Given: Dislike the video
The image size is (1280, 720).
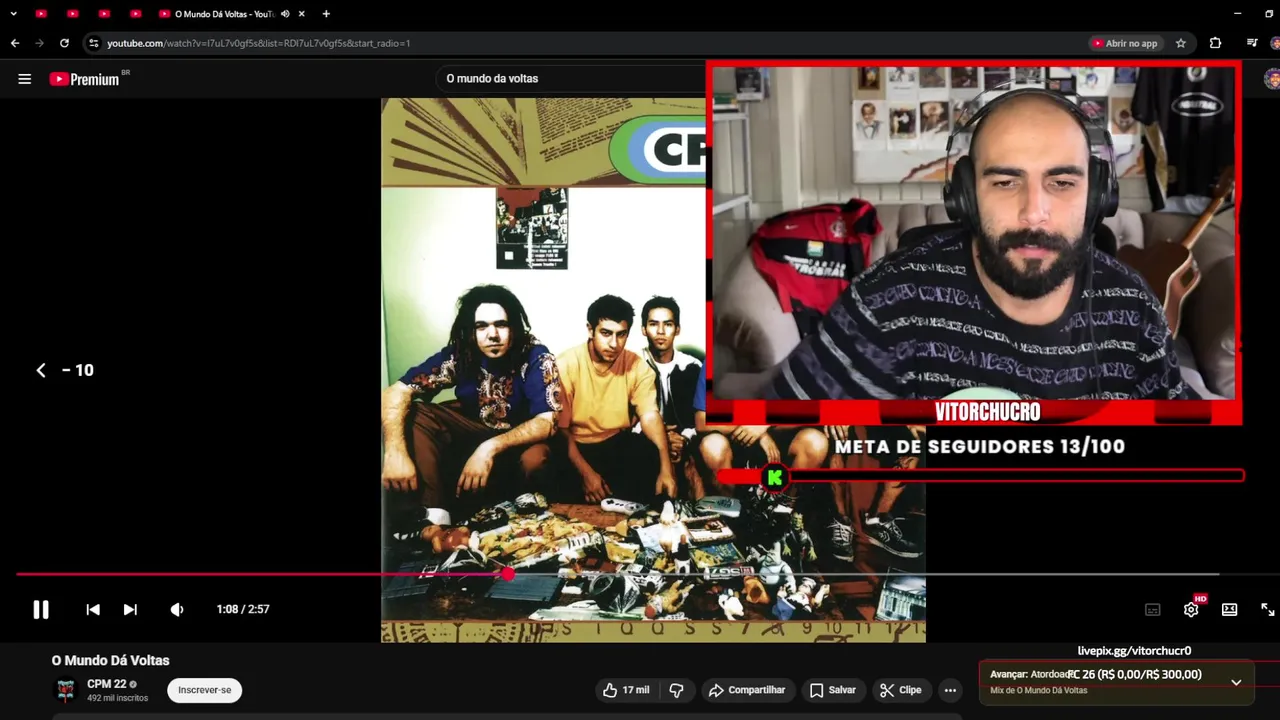Looking at the screenshot, I should tap(677, 690).
